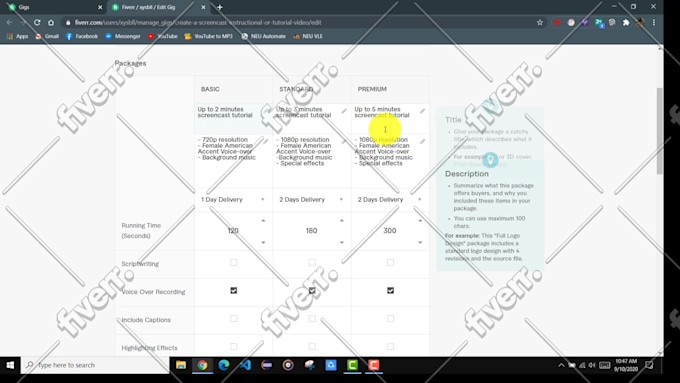The image size is (680, 383).
Task: Open the Premium 2 Days Delivery dropdown
Action: tap(390, 200)
